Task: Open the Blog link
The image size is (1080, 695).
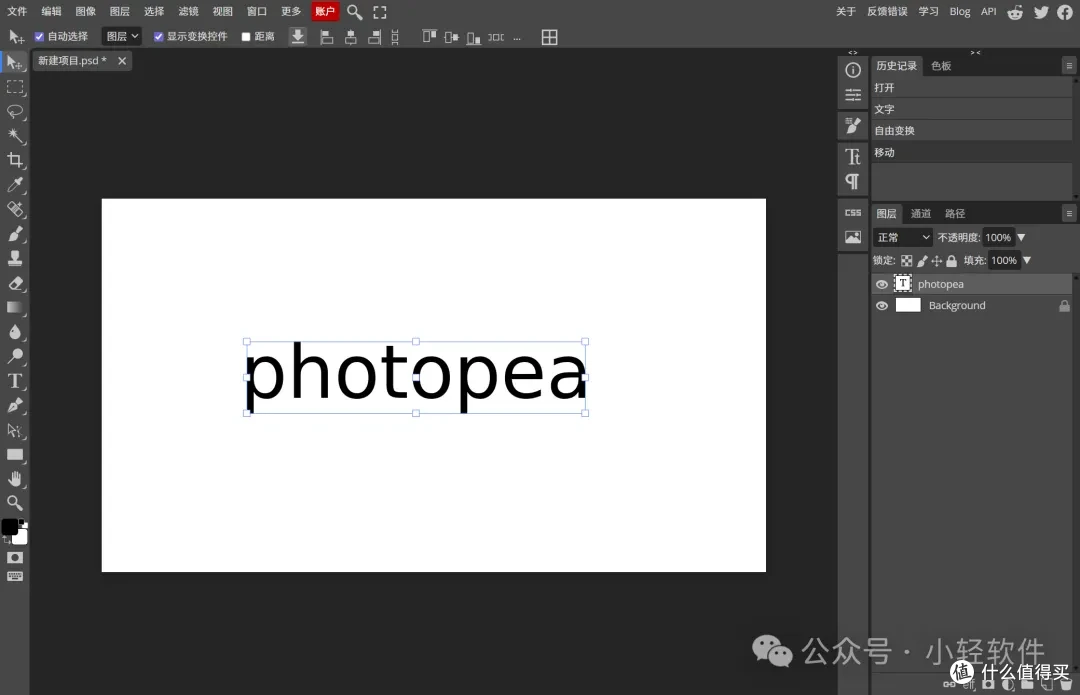Action: coord(959,12)
